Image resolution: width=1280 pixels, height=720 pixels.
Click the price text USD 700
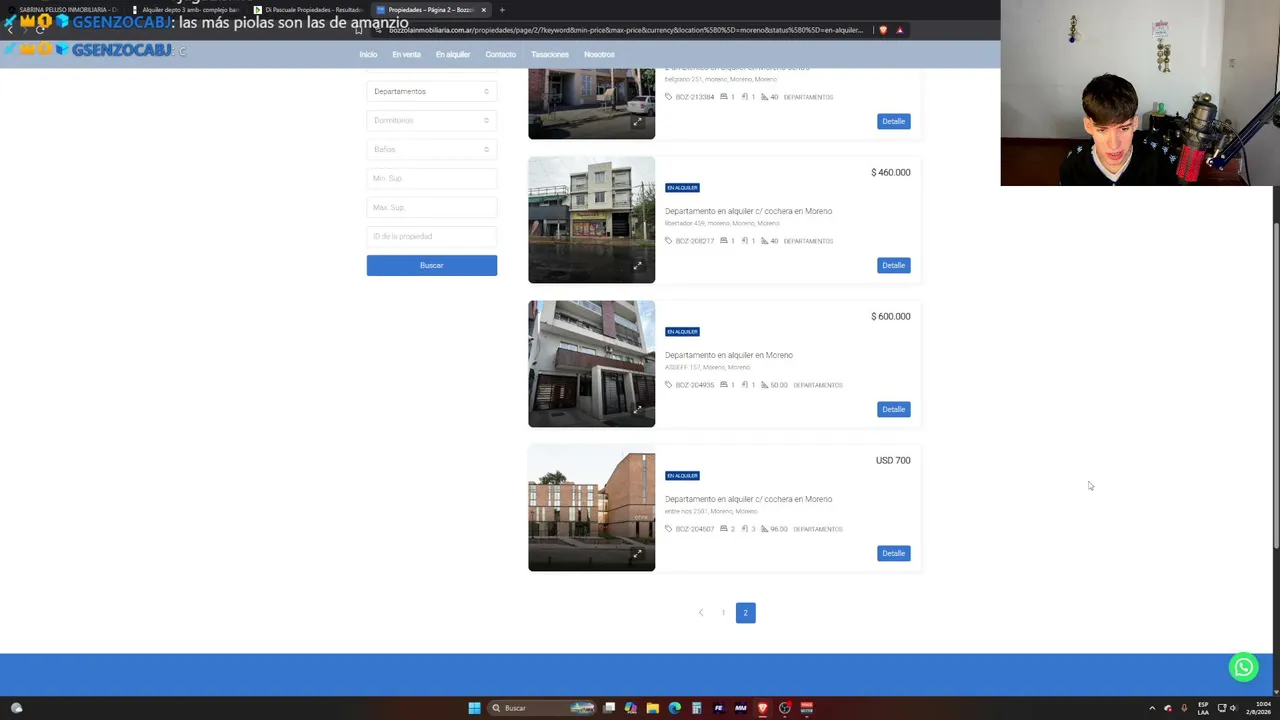[893, 460]
